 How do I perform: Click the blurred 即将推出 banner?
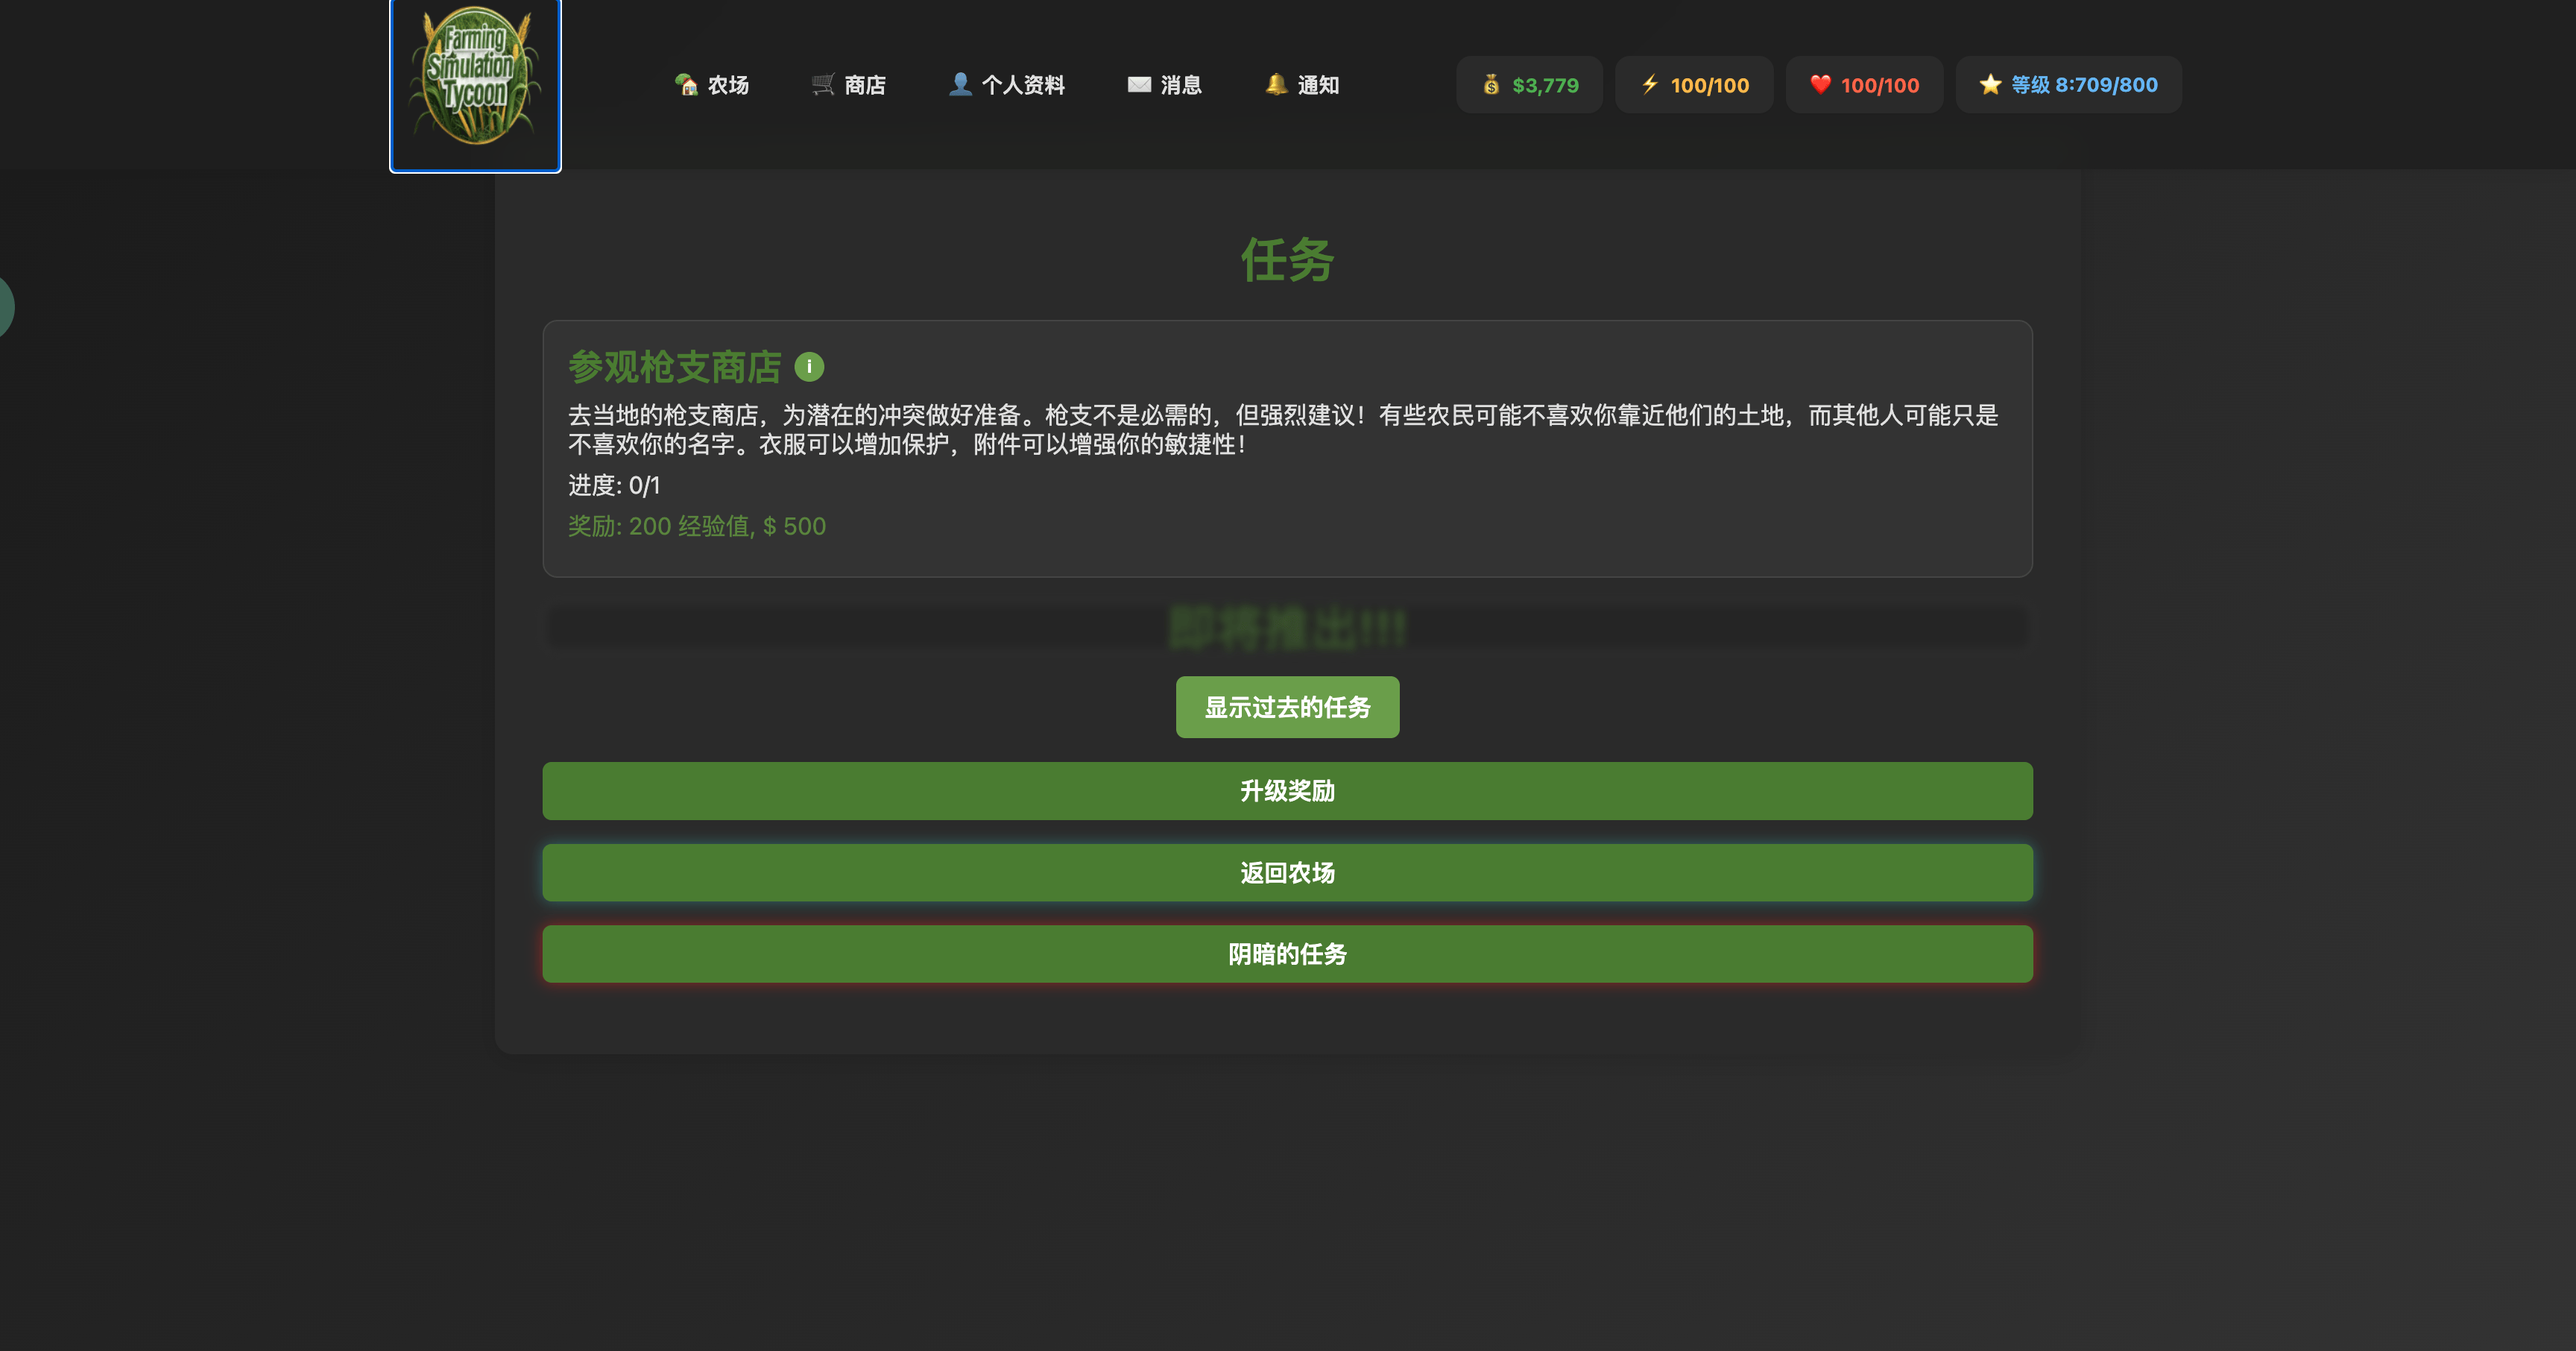tap(1287, 628)
